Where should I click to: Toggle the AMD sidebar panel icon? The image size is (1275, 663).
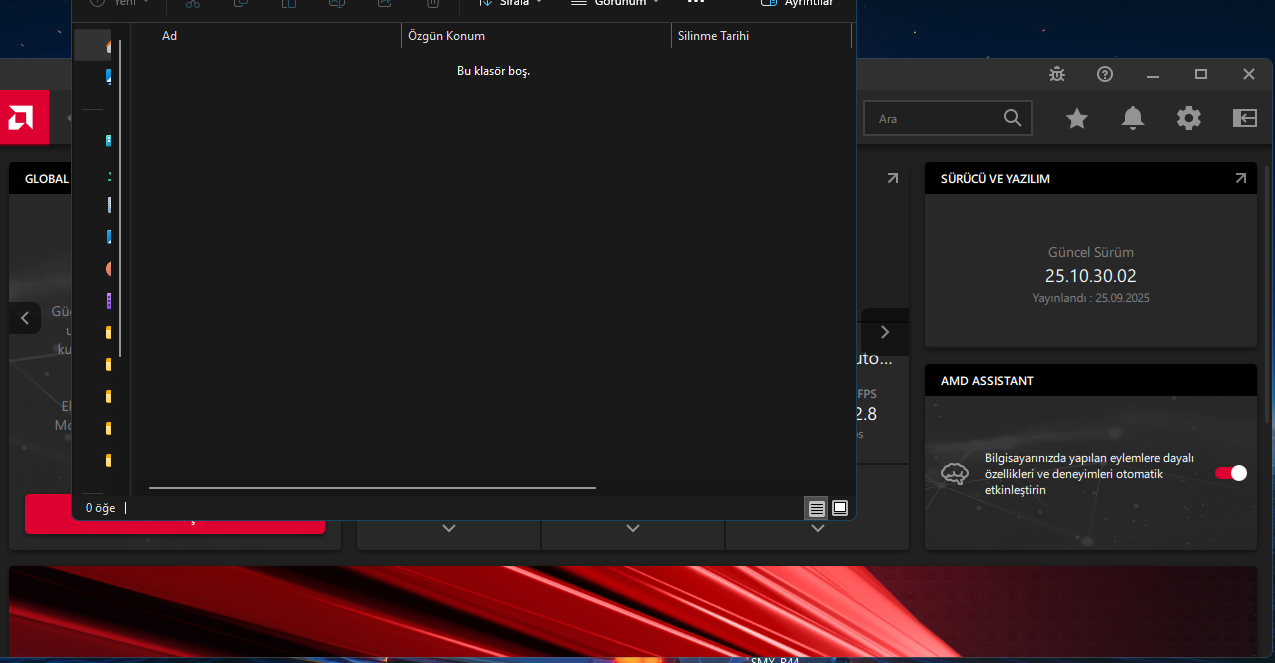click(x=1245, y=118)
